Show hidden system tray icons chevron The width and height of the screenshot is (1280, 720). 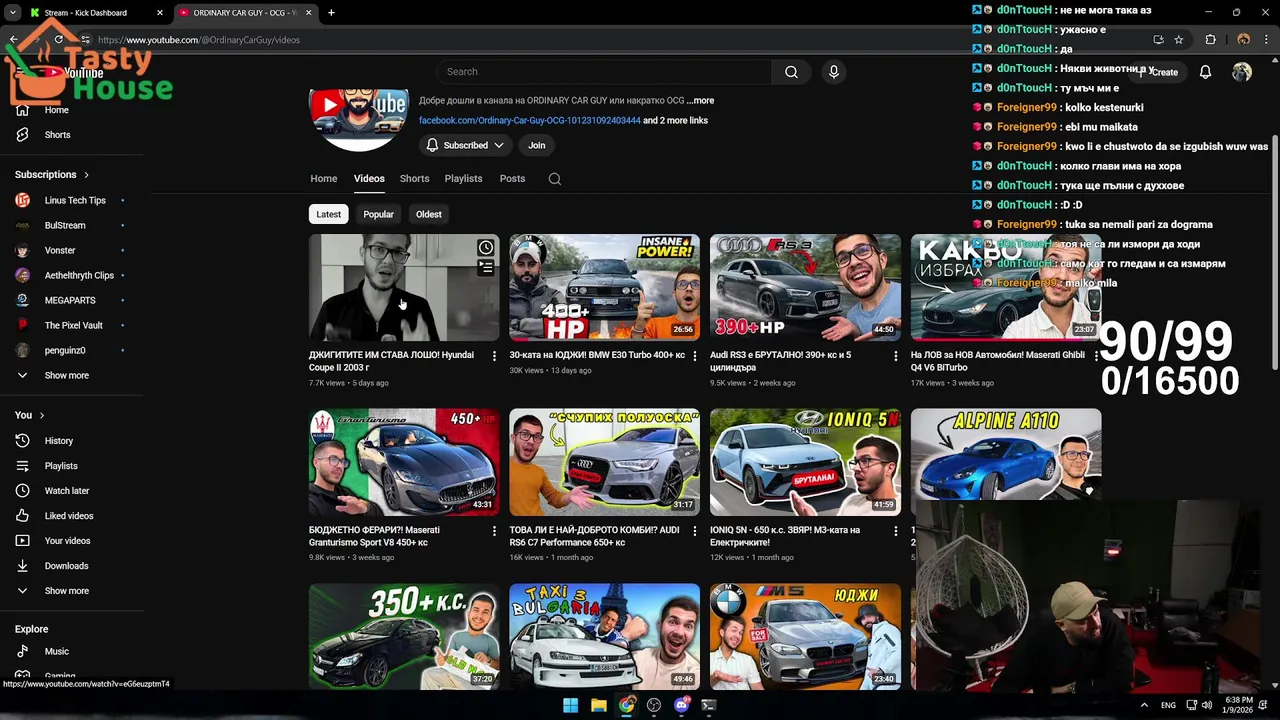pos(1144,705)
